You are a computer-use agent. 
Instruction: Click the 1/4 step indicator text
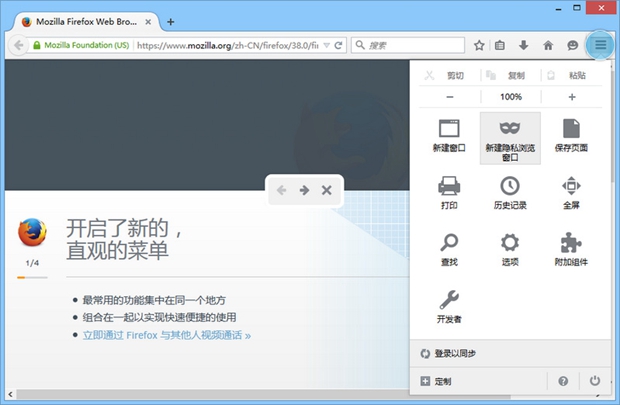pos(32,263)
